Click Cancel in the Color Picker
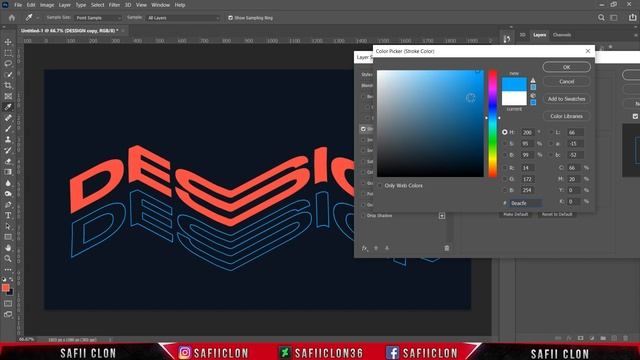The width and height of the screenshot is (640, 360). [x=567, y=82]
